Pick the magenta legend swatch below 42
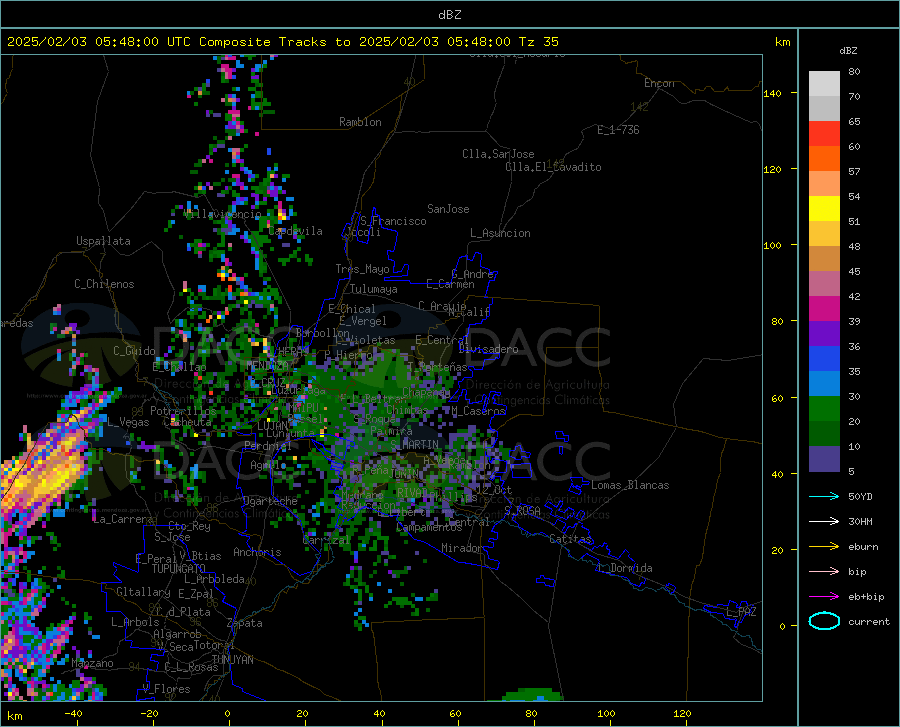Viewport: 900px width, 727px height. (x=824, y=309)
